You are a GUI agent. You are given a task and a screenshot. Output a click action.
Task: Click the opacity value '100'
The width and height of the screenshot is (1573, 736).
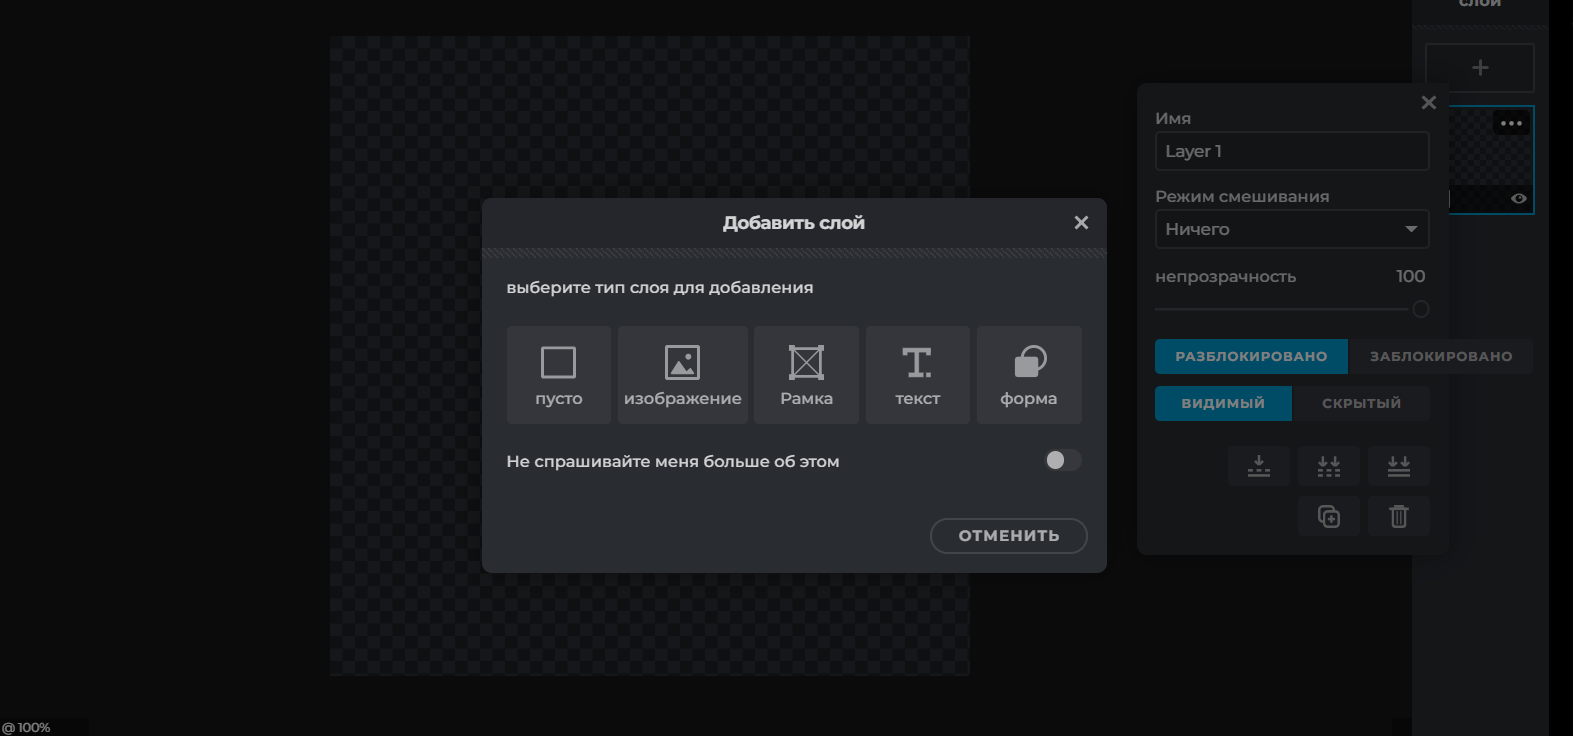pyautogui.click(x=1411, y=276)
